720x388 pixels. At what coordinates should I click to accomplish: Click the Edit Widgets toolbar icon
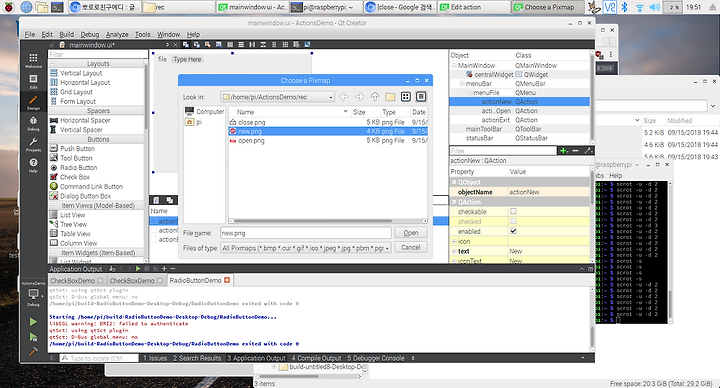(x=186, y=45)
